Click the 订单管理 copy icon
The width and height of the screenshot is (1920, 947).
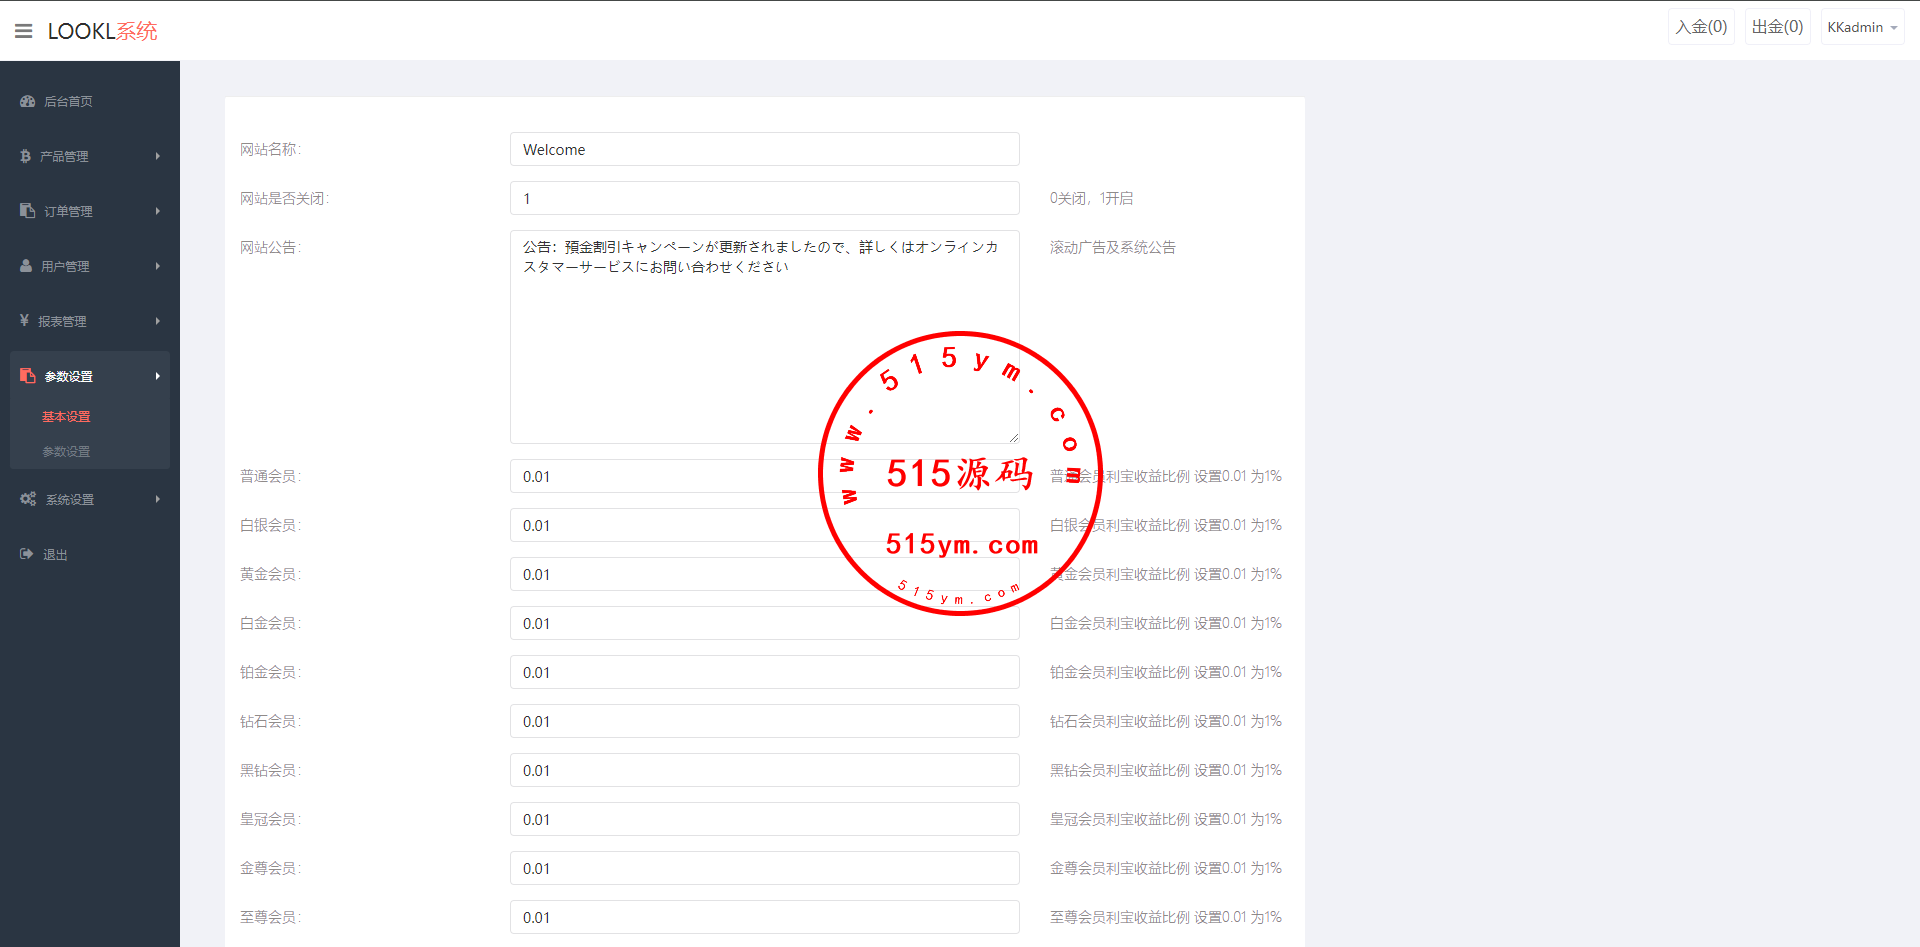(28, 211)
